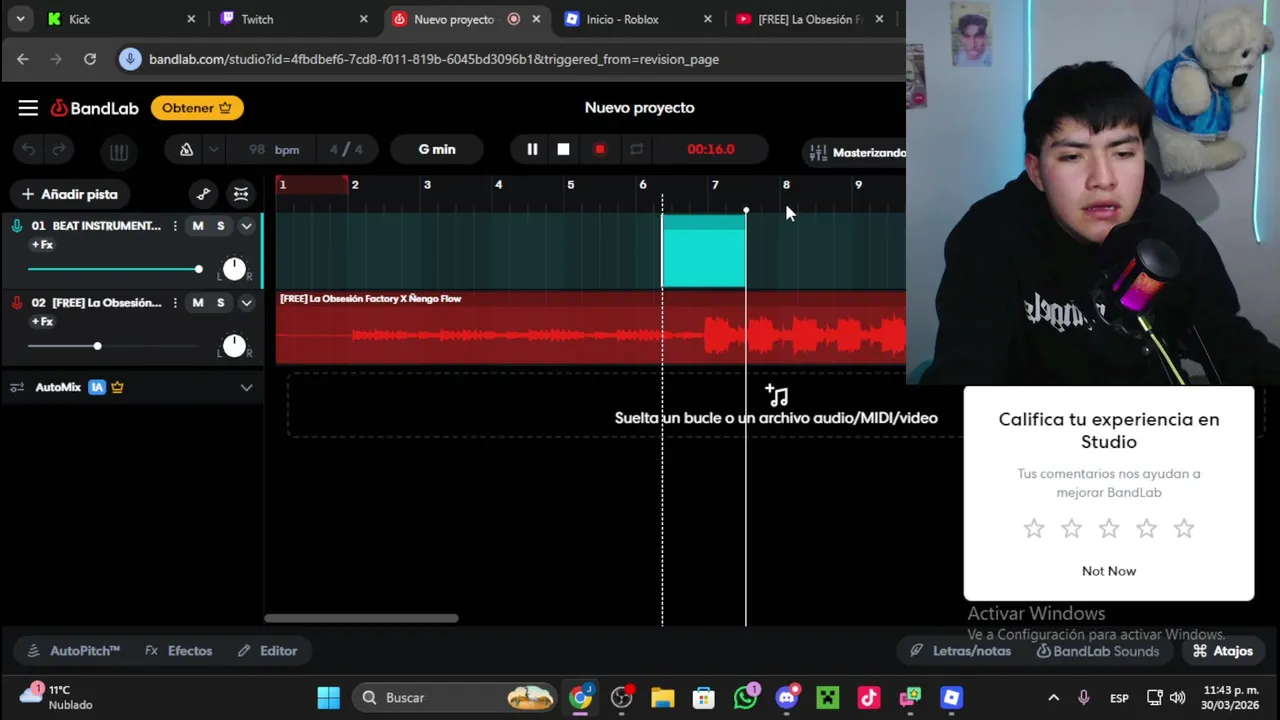Click bar 4 on the timeline ruler

point(498,185)
